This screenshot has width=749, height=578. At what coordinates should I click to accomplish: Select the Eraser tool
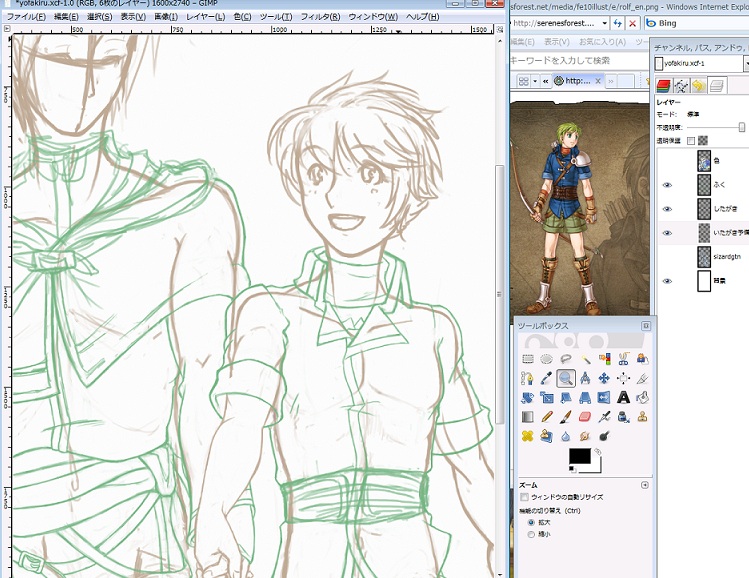pos(585,417)
